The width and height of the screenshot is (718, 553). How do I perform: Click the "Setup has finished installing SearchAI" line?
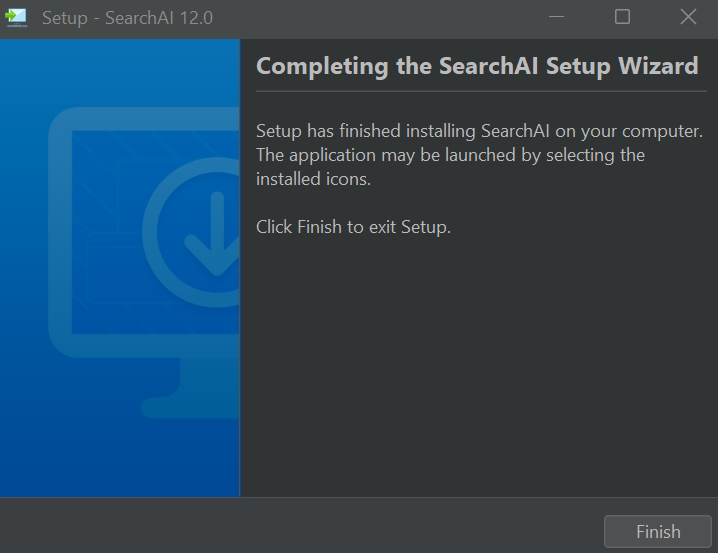tap(479, 131)
